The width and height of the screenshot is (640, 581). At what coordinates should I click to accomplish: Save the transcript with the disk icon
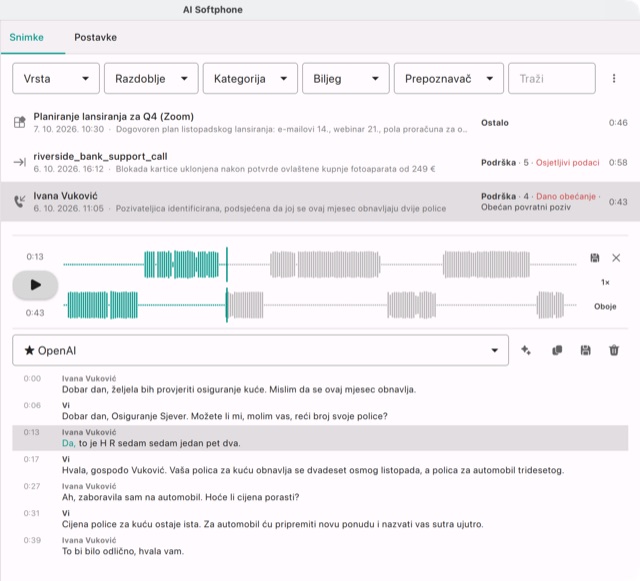point(585,350)
